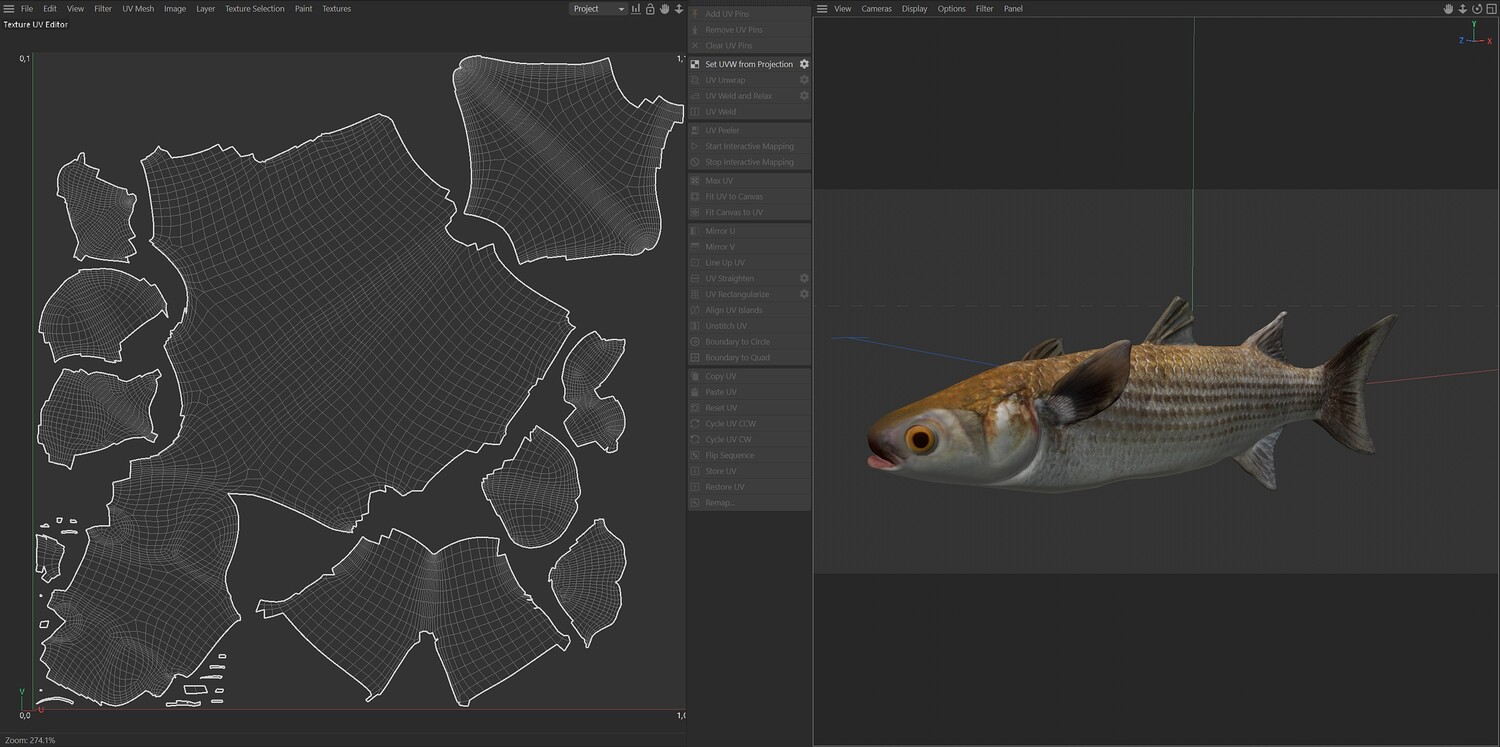Click the histogram icon beside Project dropdown
1500x747 pixels.
coord(636,9)
